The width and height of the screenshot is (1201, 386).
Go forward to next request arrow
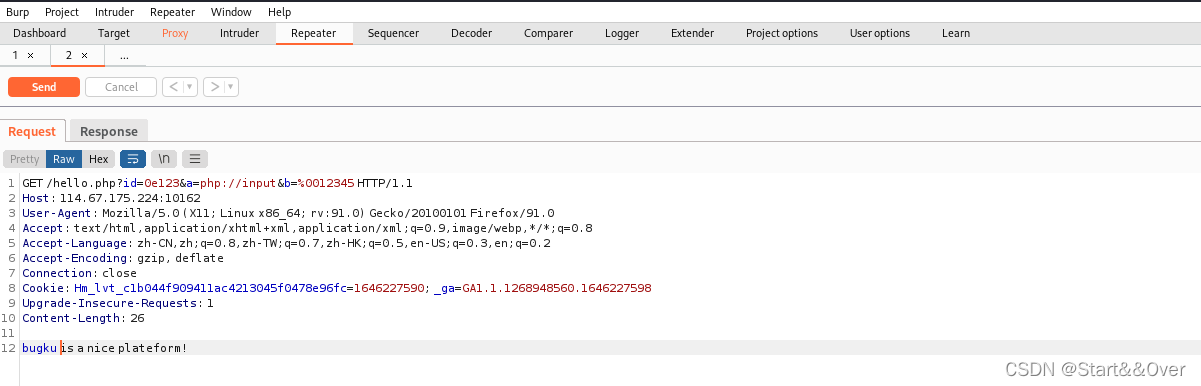coord(214,87)
